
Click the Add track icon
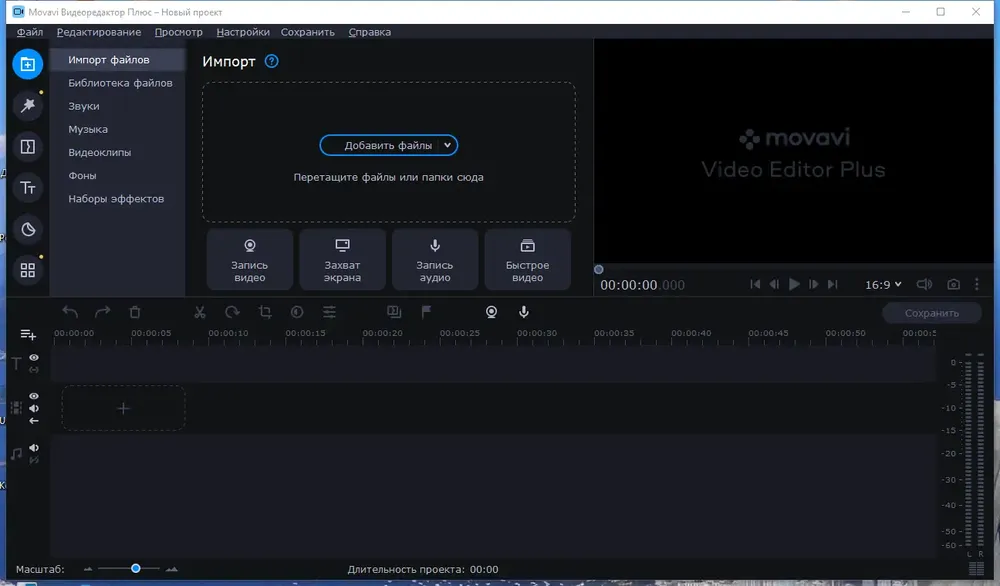tap(28, 334)
